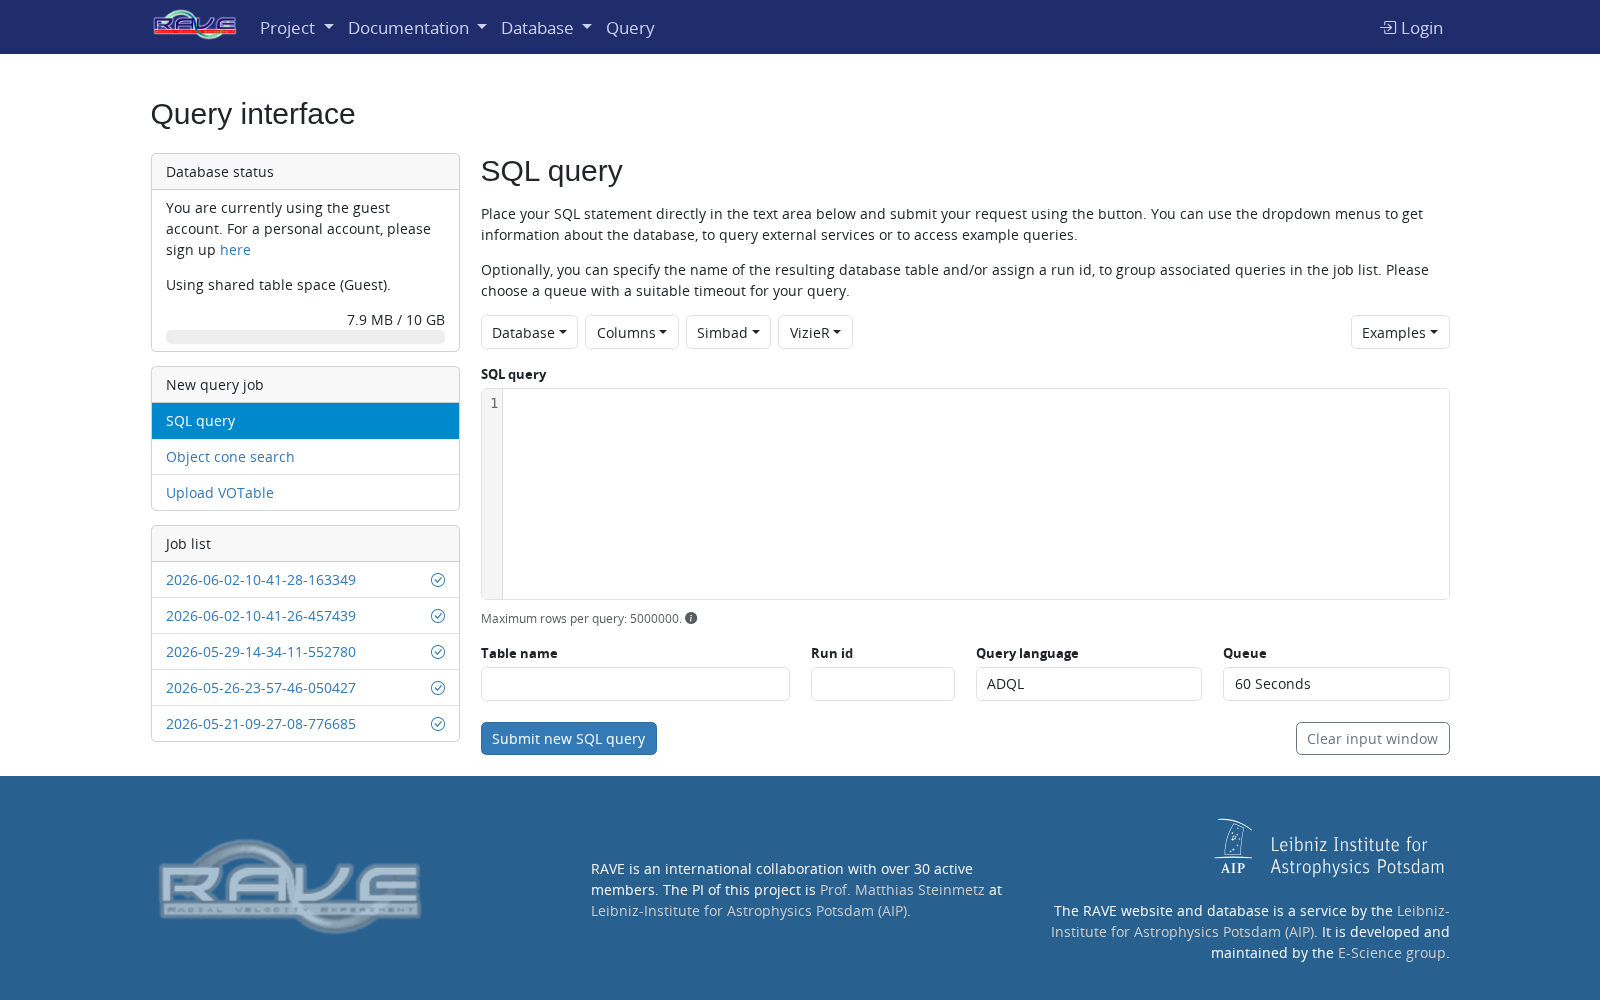Click status check icon for job 050427

click(438, 688)
